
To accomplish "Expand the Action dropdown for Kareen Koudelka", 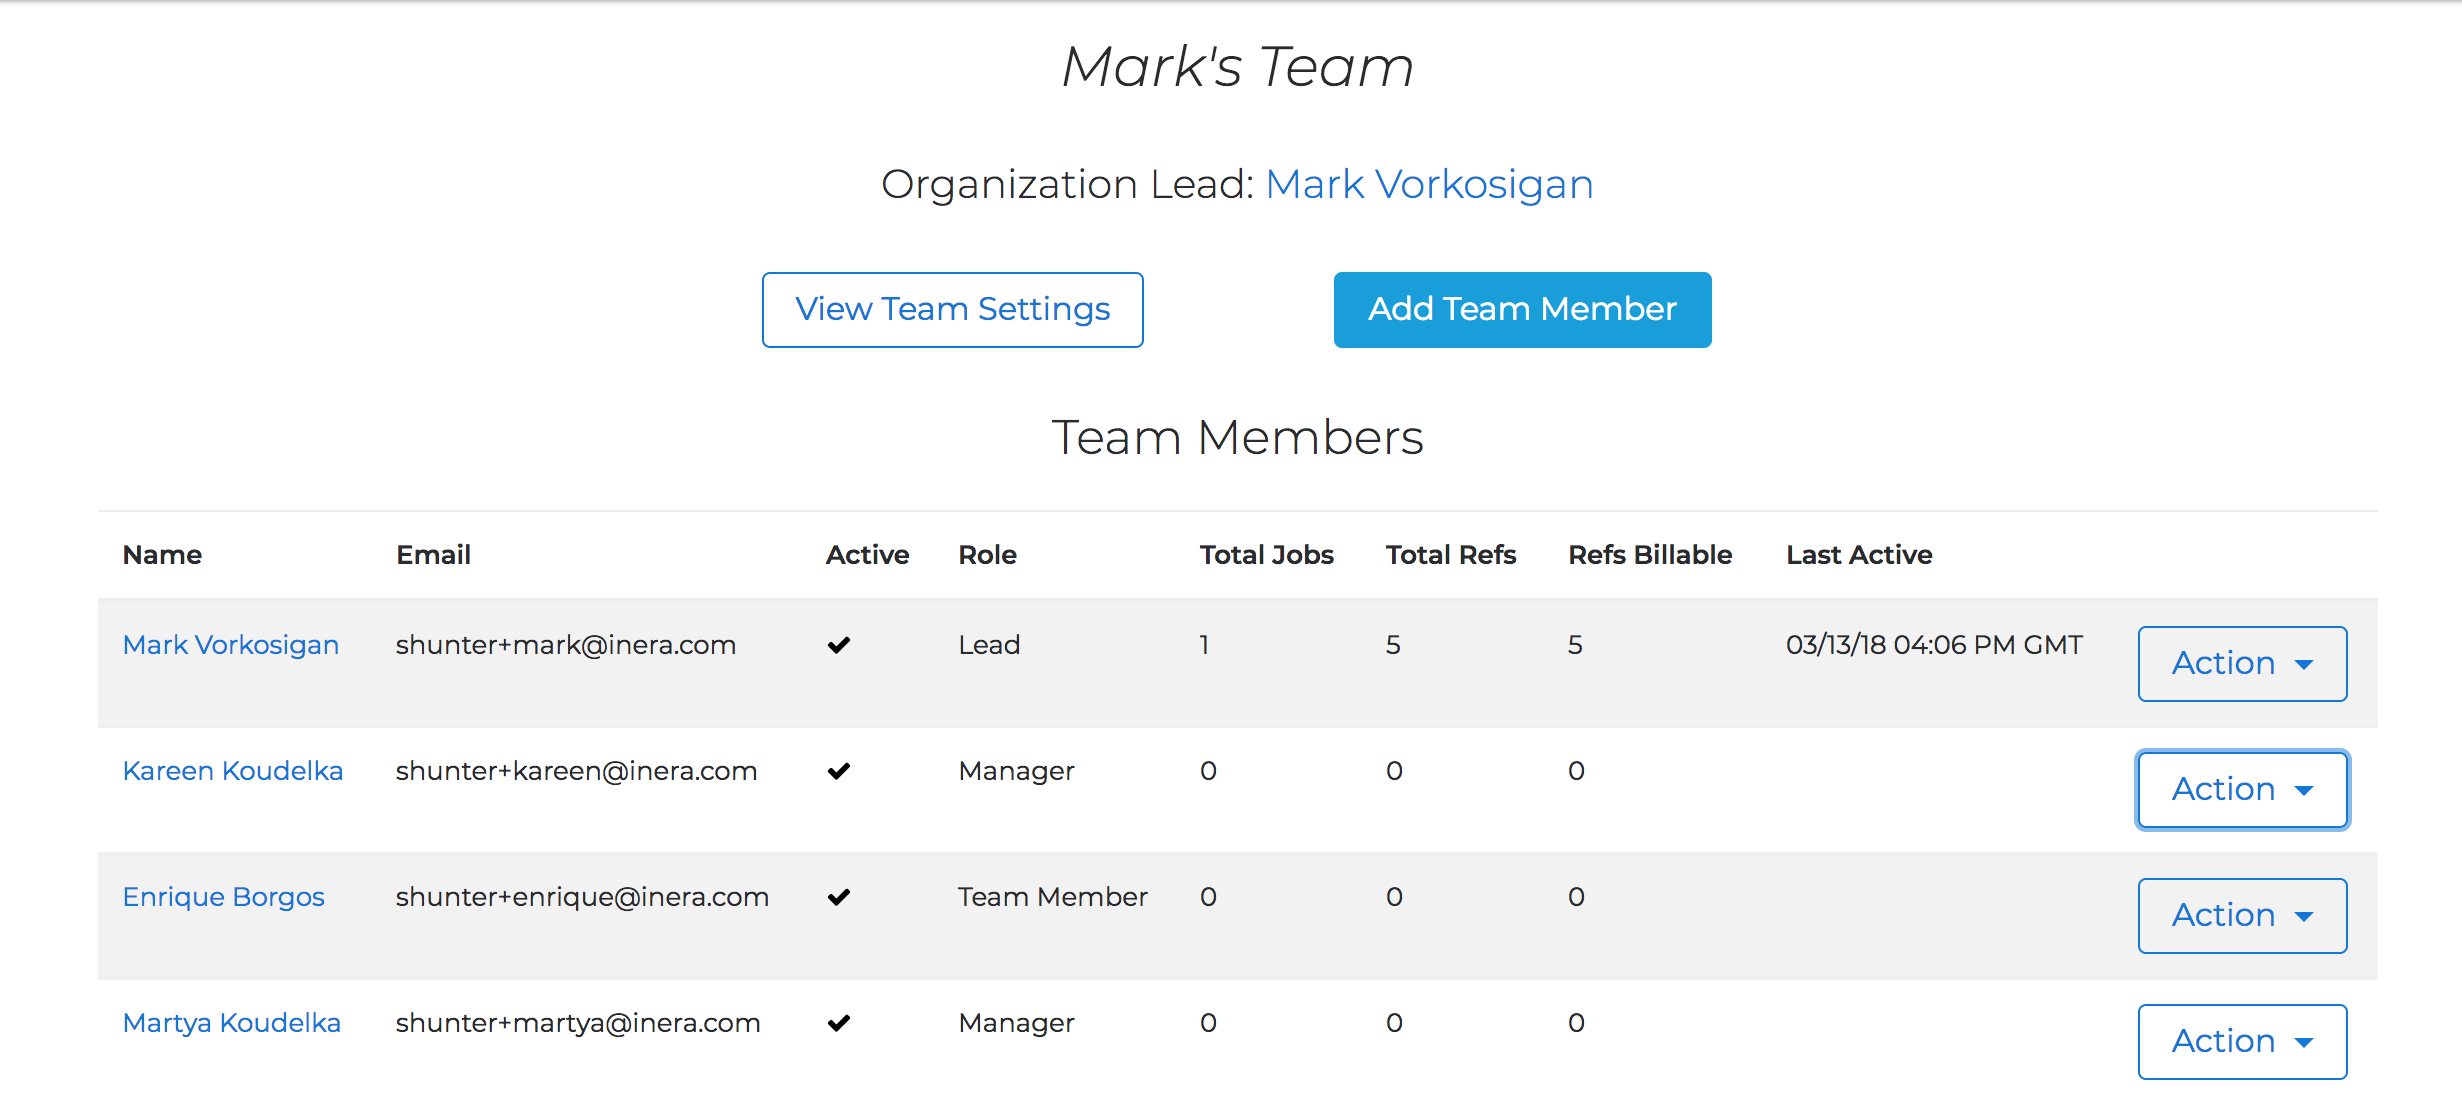I will click(2242, 790).
